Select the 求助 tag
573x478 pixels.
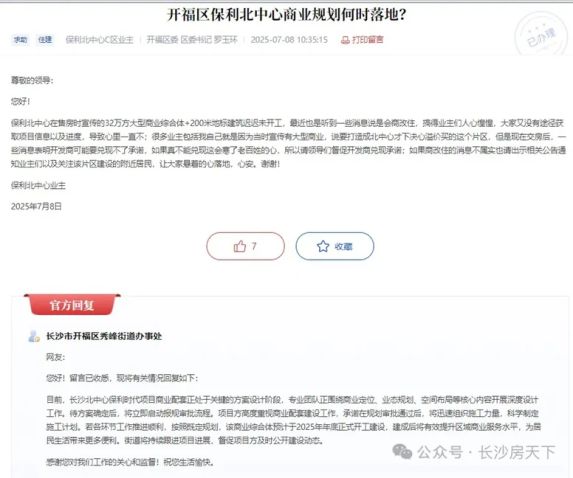(x=20, y=39)
